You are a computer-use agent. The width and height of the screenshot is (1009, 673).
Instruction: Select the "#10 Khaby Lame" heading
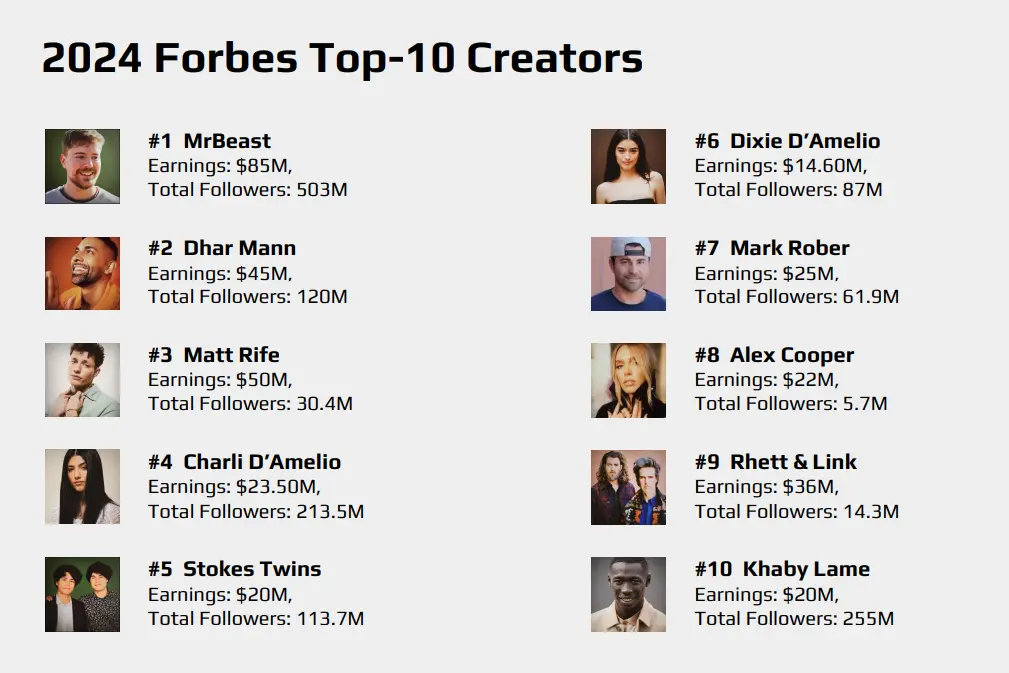781,569
